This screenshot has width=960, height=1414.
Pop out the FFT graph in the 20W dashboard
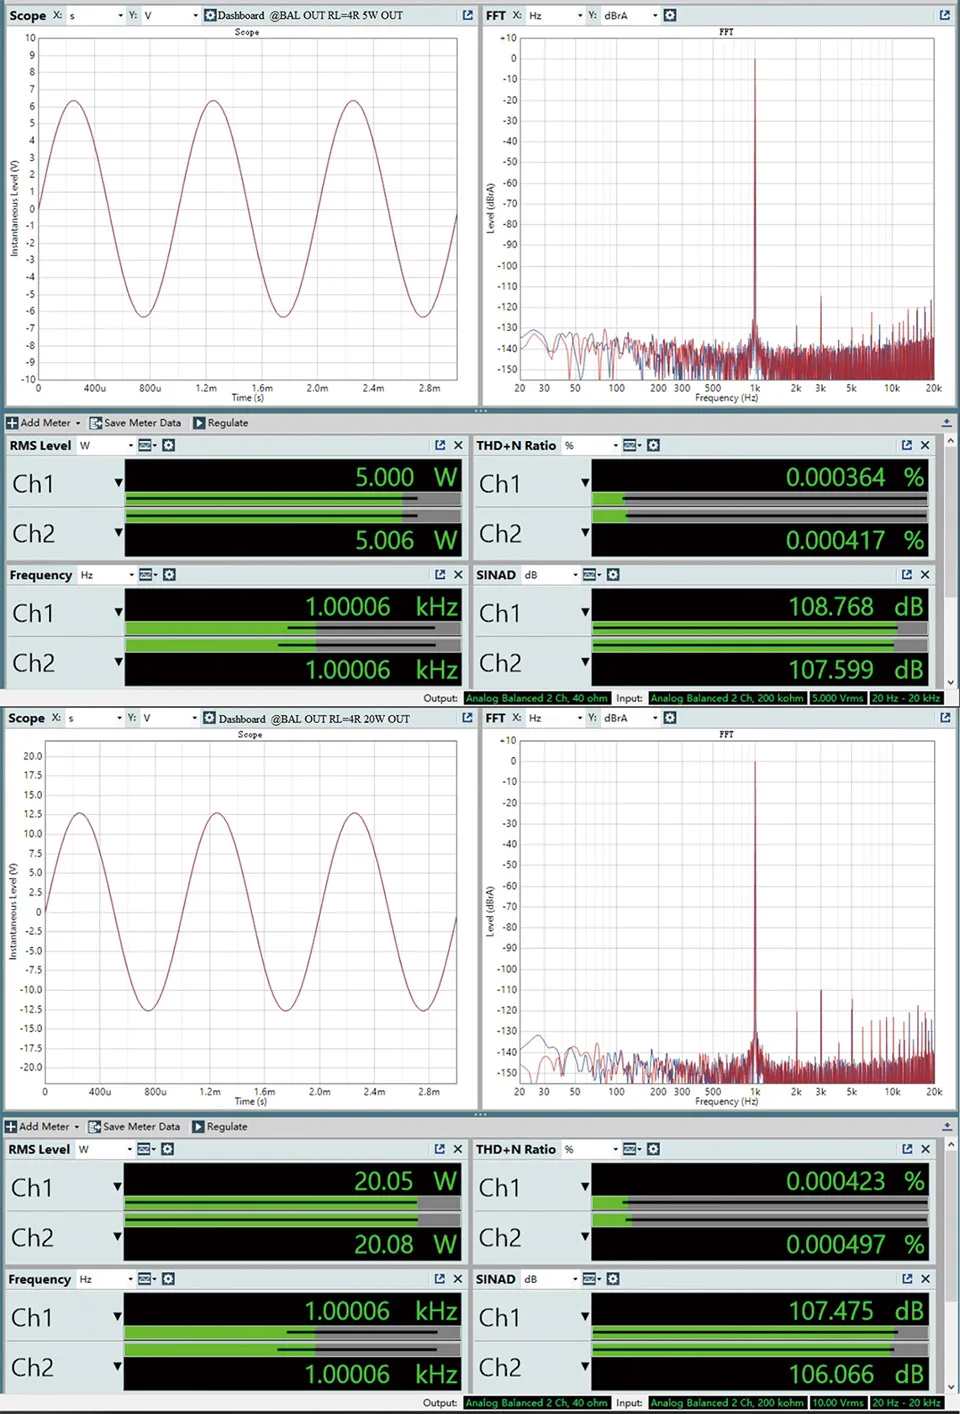(x=945, y=718)
